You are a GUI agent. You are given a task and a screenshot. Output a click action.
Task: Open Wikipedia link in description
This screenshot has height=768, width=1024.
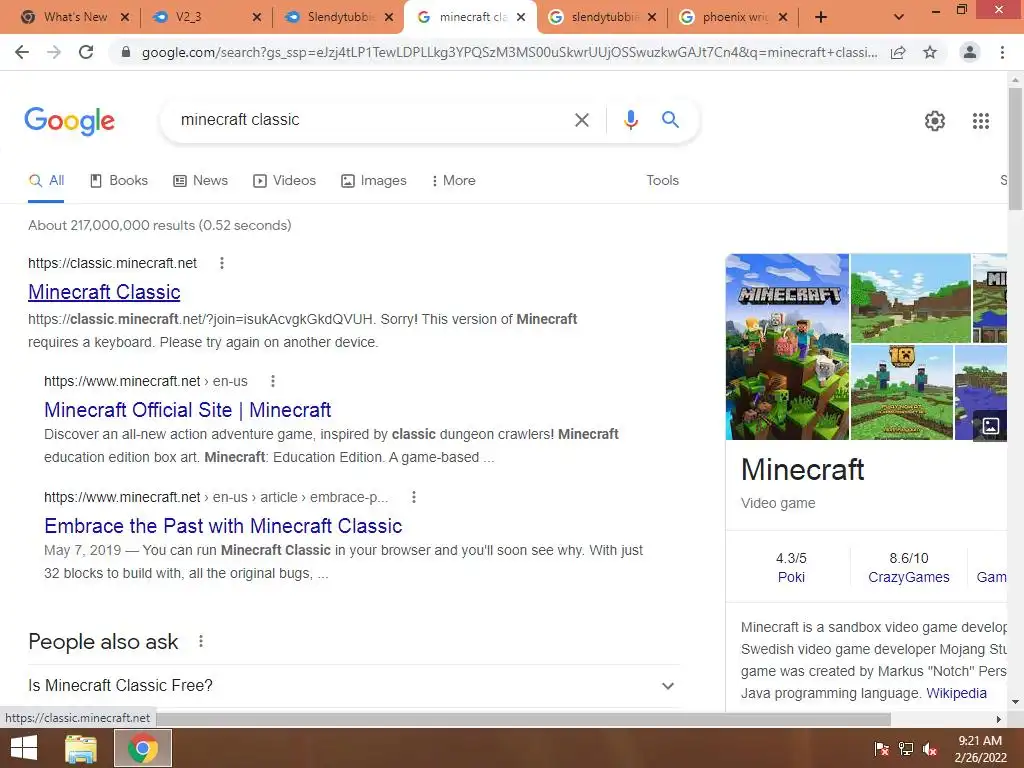click(x=956, y=694)
